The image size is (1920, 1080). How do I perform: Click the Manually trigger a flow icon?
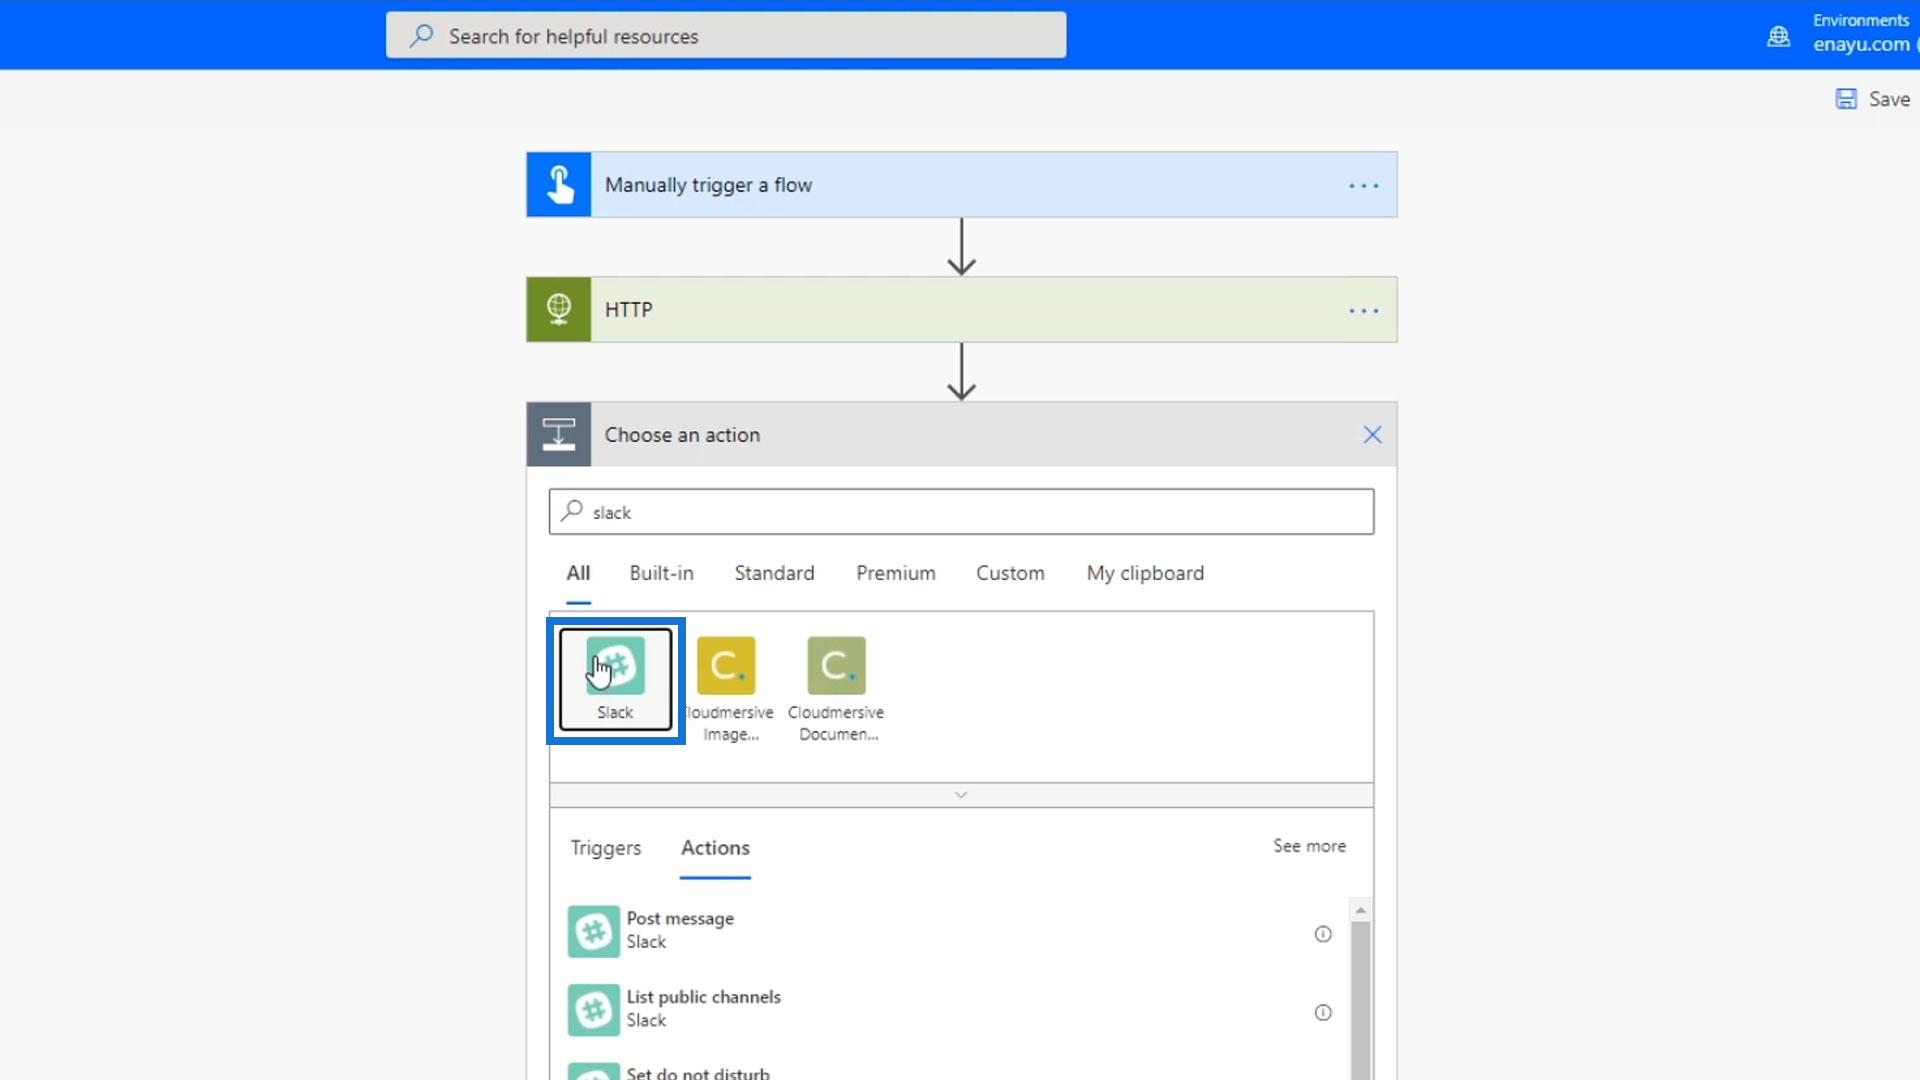tap(559, 185)
